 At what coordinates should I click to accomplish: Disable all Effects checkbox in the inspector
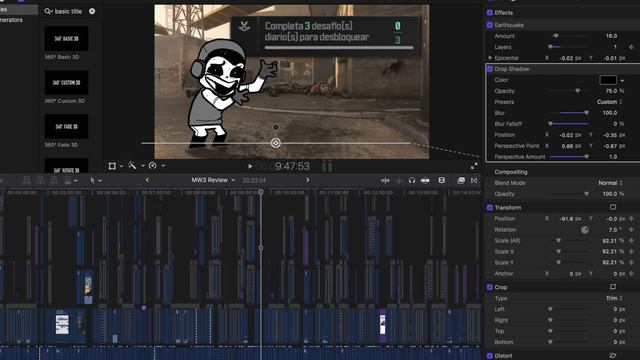click(x=490, y=13)
